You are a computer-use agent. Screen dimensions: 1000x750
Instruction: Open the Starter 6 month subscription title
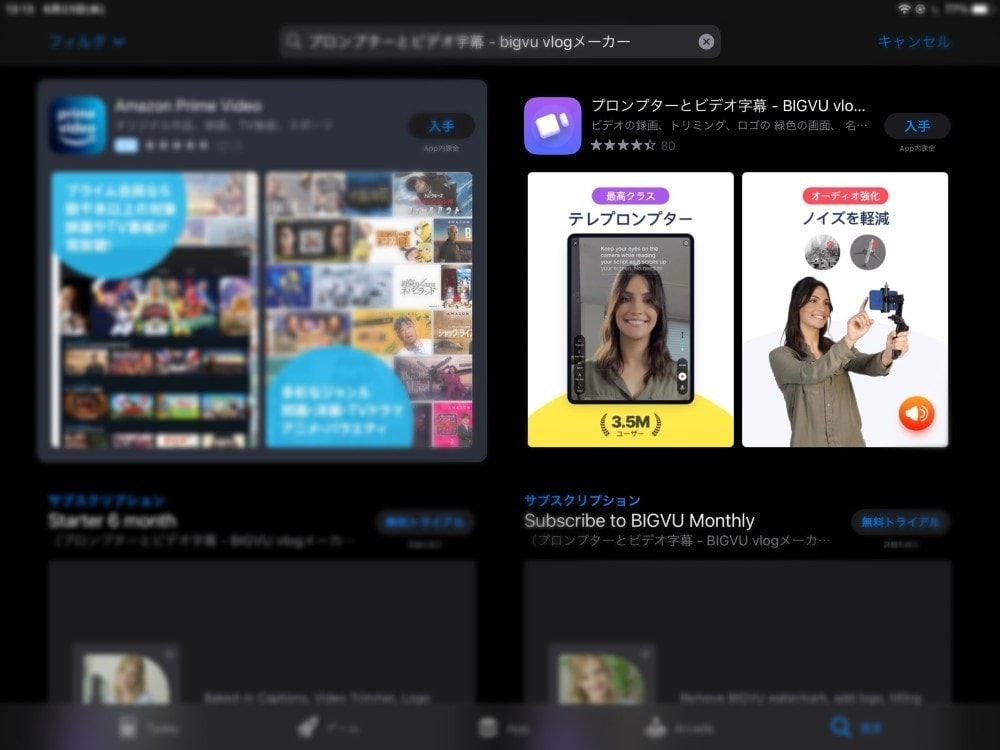[x=113, y=521]
